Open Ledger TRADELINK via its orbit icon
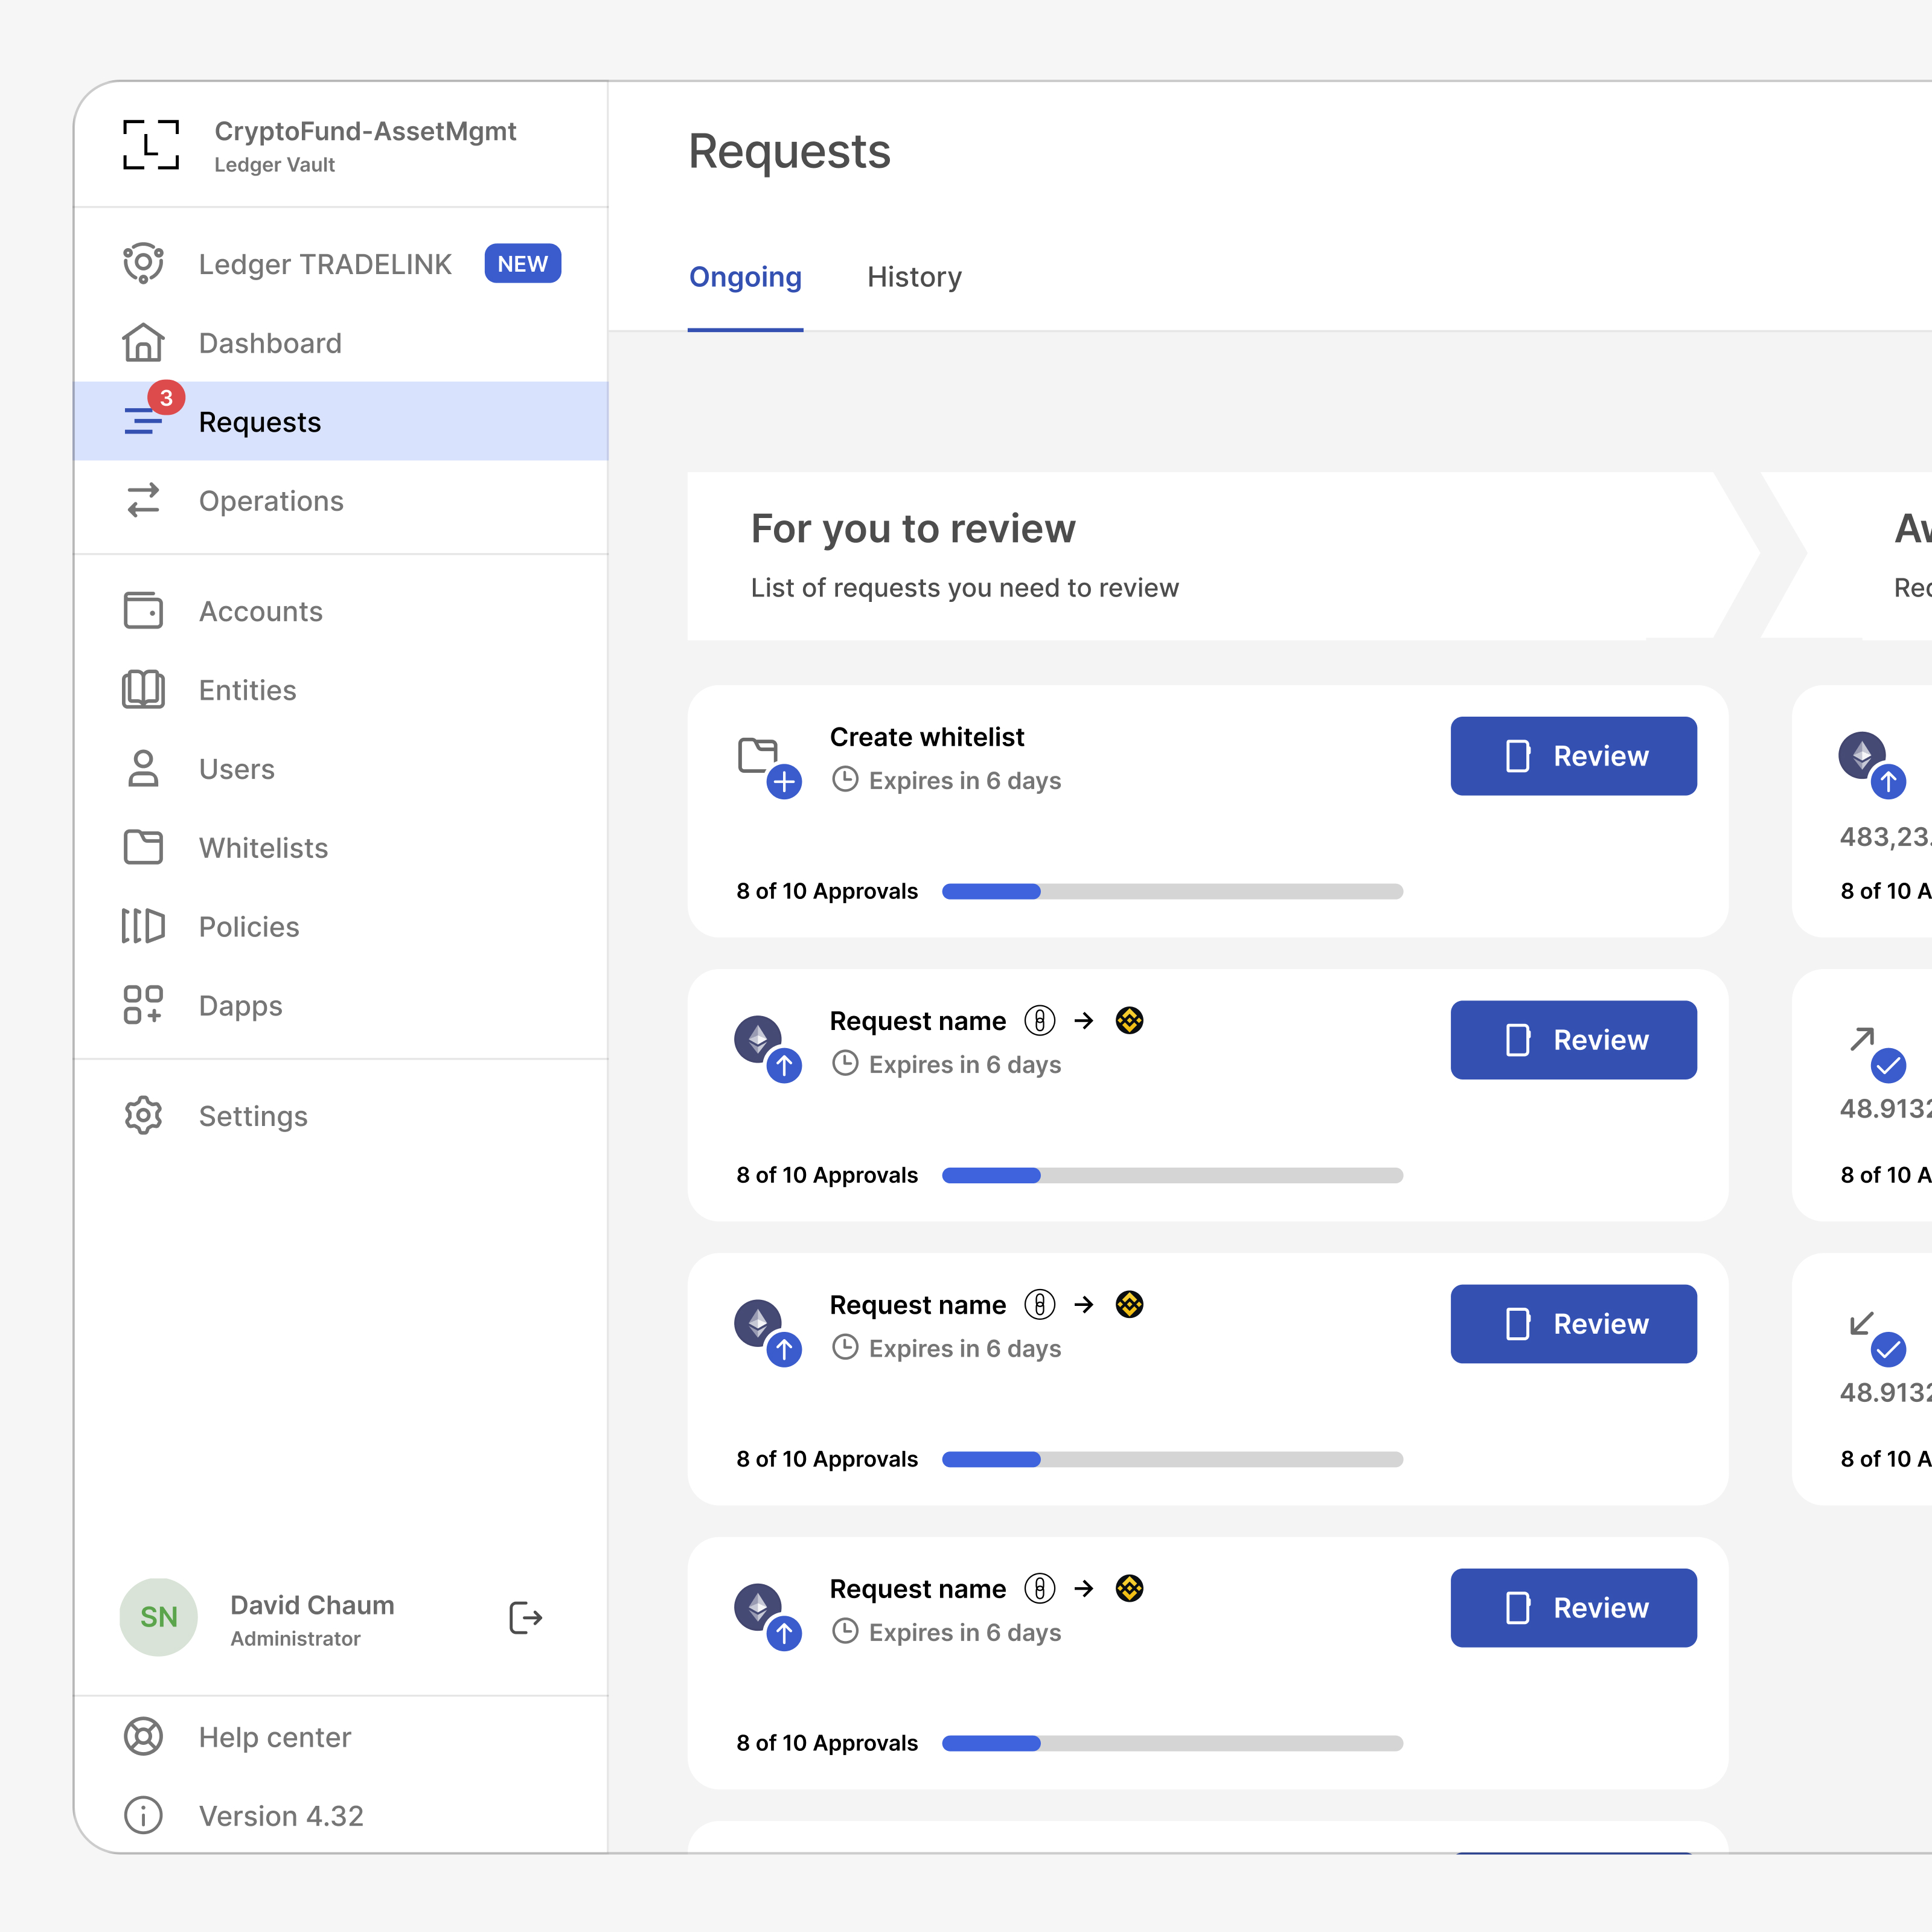The width and height of the screenshot is (1932, 1932). click(x=143, y=263)
